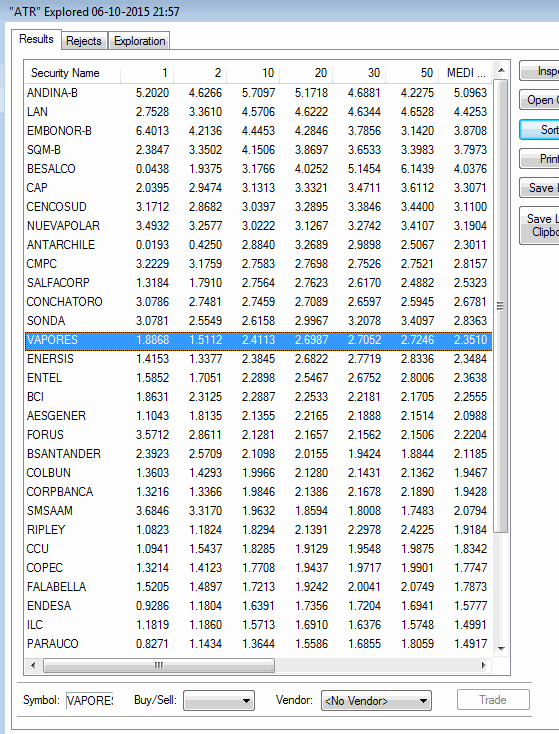559x734 pixels.
Task: Select the NUEVAPOLAR row
Action: 258,226
